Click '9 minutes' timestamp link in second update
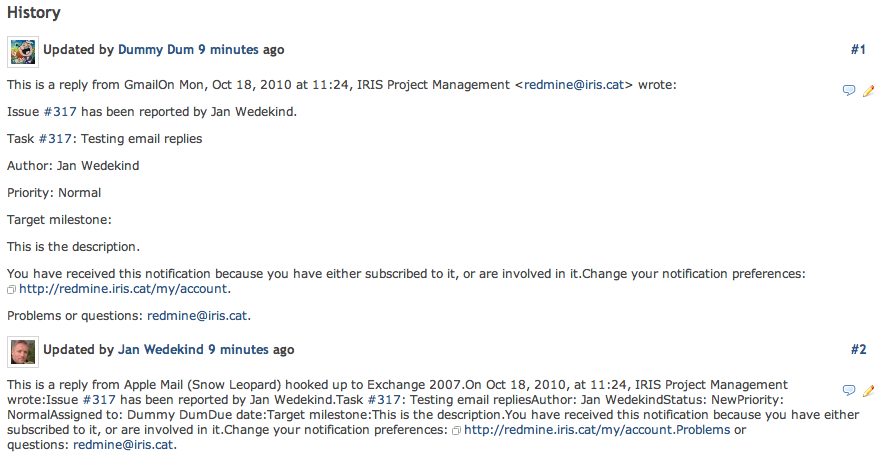The image size is (880, 460). pyautogui.click(x=239, y=349)
